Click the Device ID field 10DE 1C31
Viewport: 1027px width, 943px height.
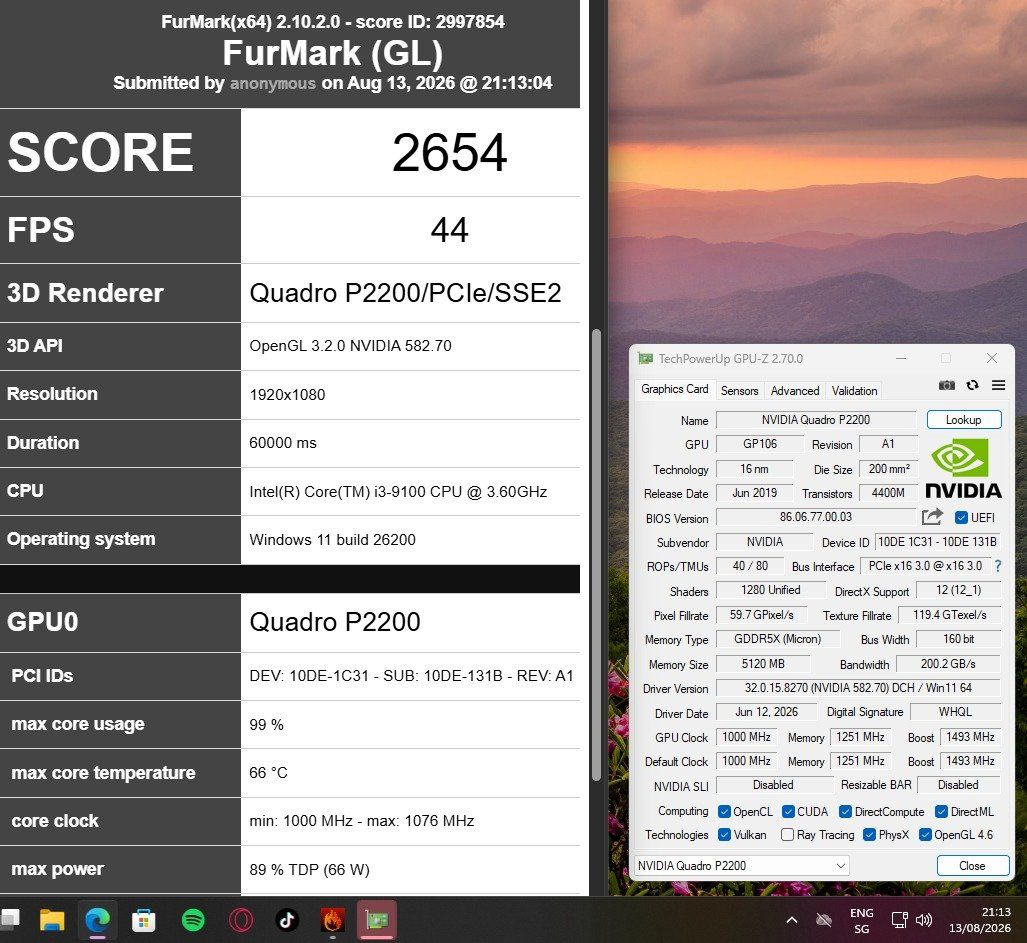tap(937, 542)
